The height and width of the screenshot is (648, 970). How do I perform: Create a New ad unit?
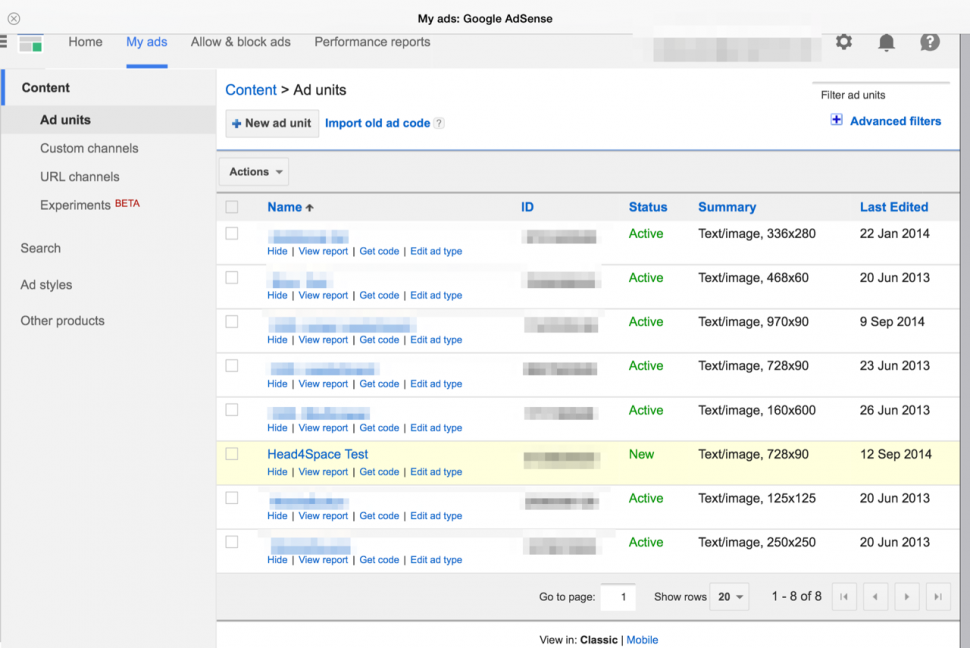[272, 123]
